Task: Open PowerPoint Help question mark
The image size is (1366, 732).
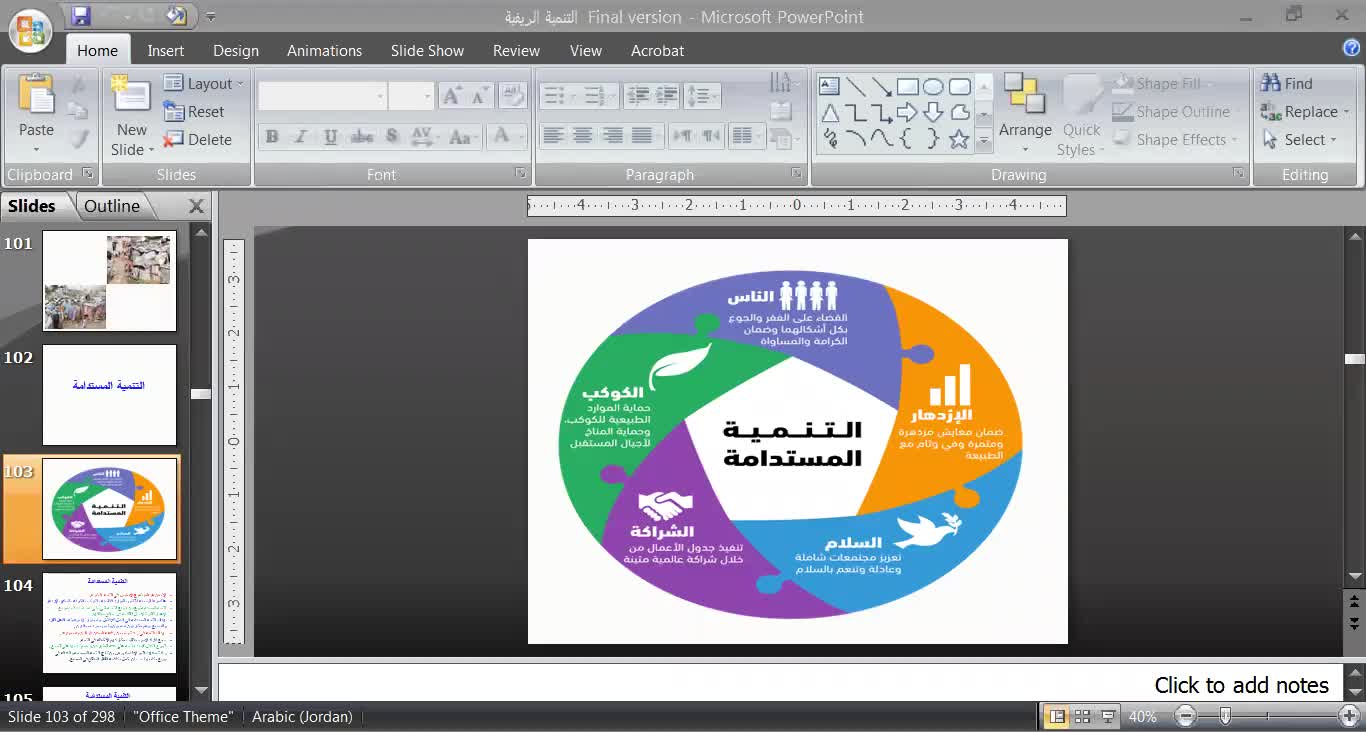Action: click(x=1351, y=48)
